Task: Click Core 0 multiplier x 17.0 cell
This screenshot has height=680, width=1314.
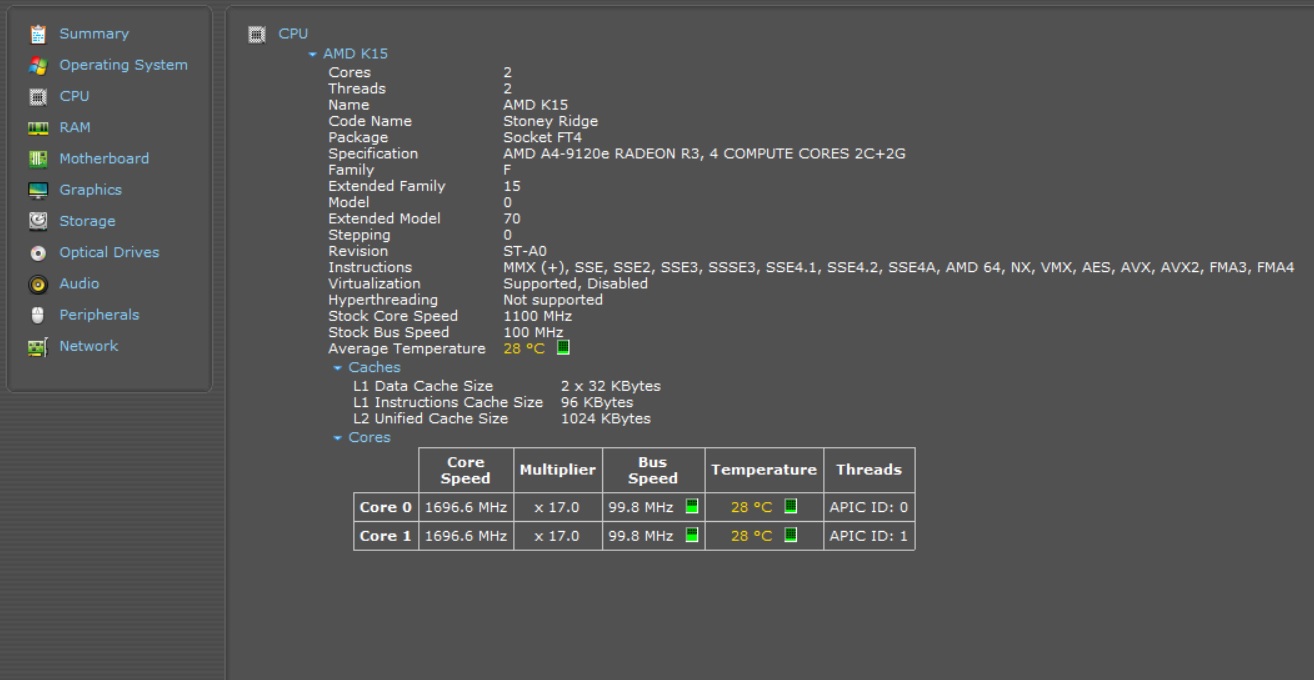Action: (x=557, y=507)
